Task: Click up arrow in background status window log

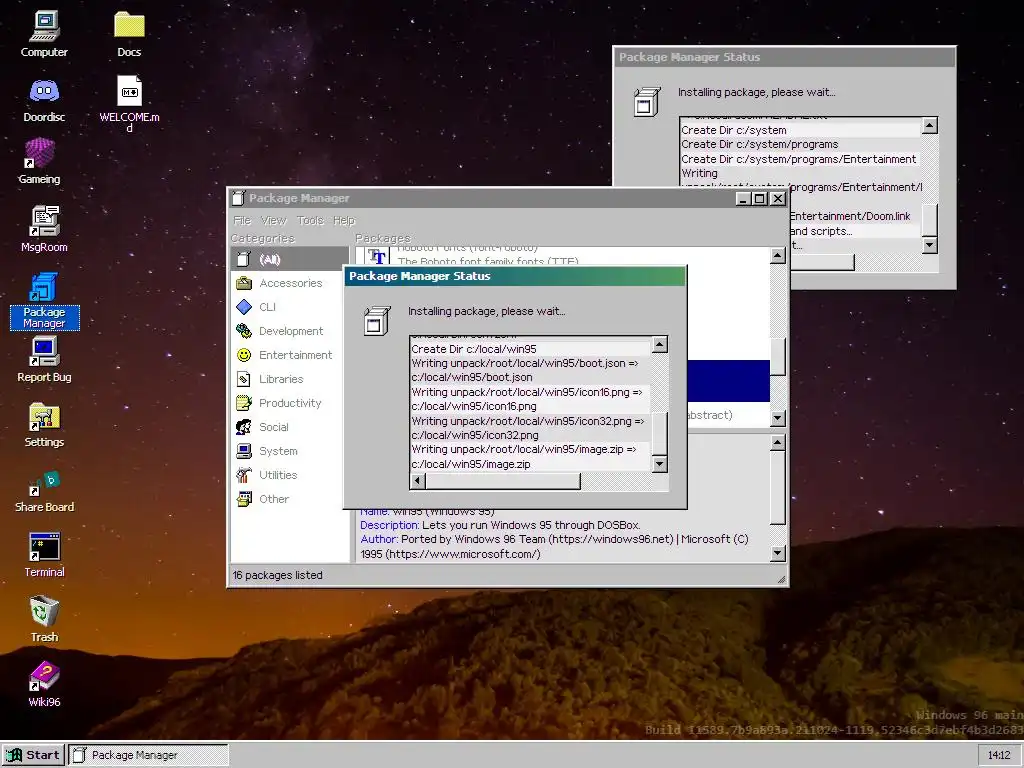Action: (x=930, y=125)
